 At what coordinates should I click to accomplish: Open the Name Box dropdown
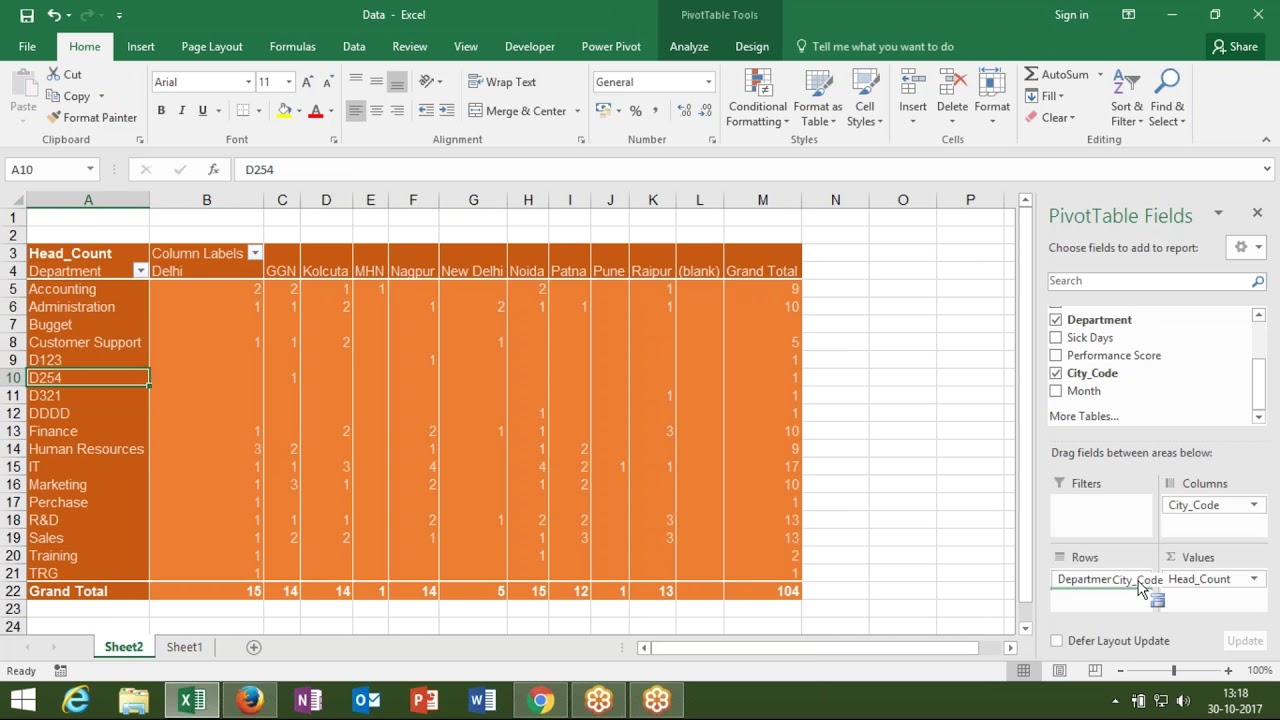click(90, 170)
